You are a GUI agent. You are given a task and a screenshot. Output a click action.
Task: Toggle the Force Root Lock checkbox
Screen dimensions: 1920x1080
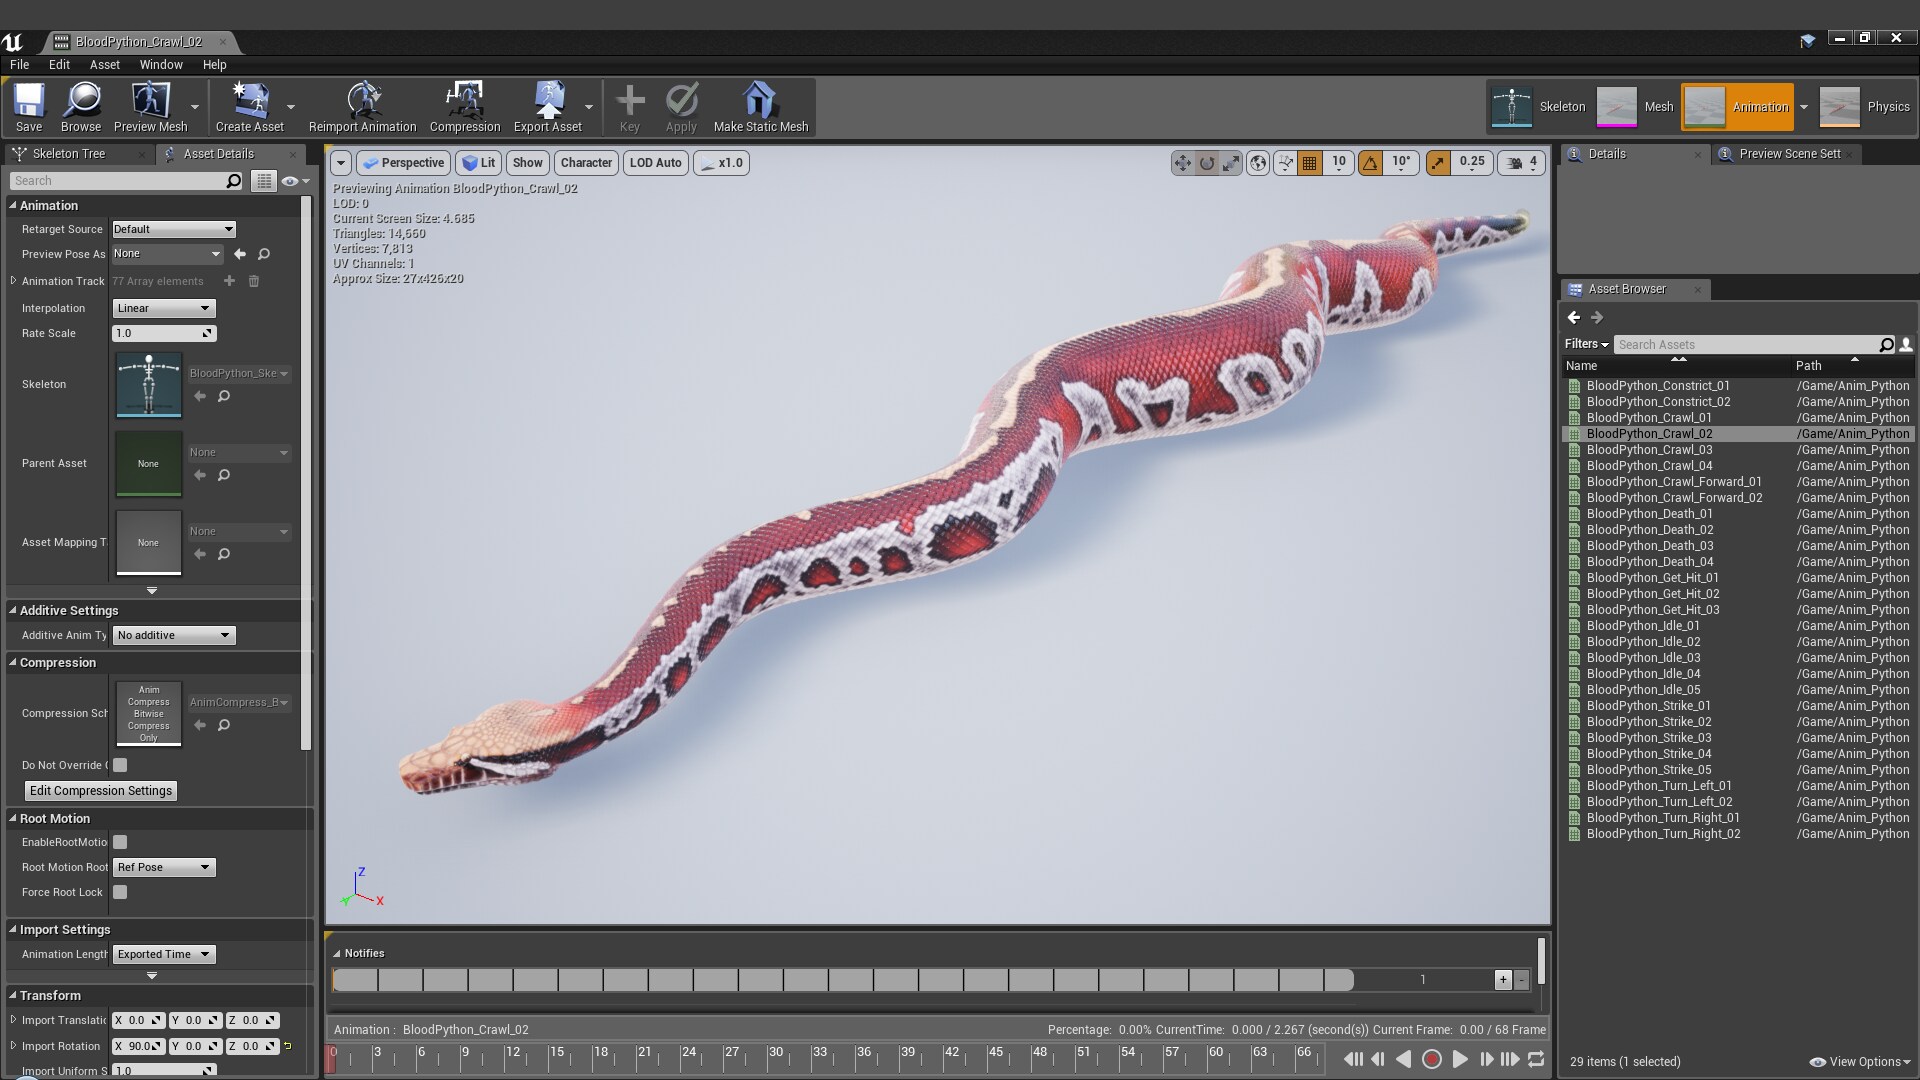click(120, 892)
